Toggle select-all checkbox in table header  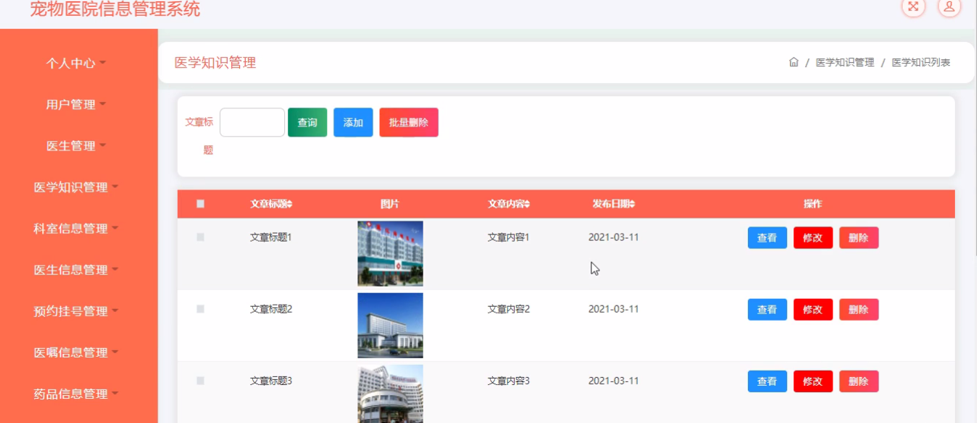200,204
